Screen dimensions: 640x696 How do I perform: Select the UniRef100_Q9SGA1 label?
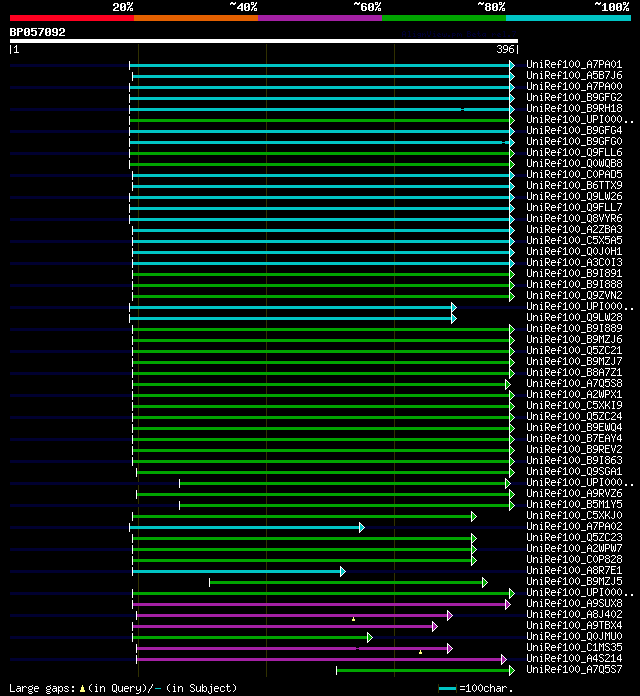tap(574, 471)
